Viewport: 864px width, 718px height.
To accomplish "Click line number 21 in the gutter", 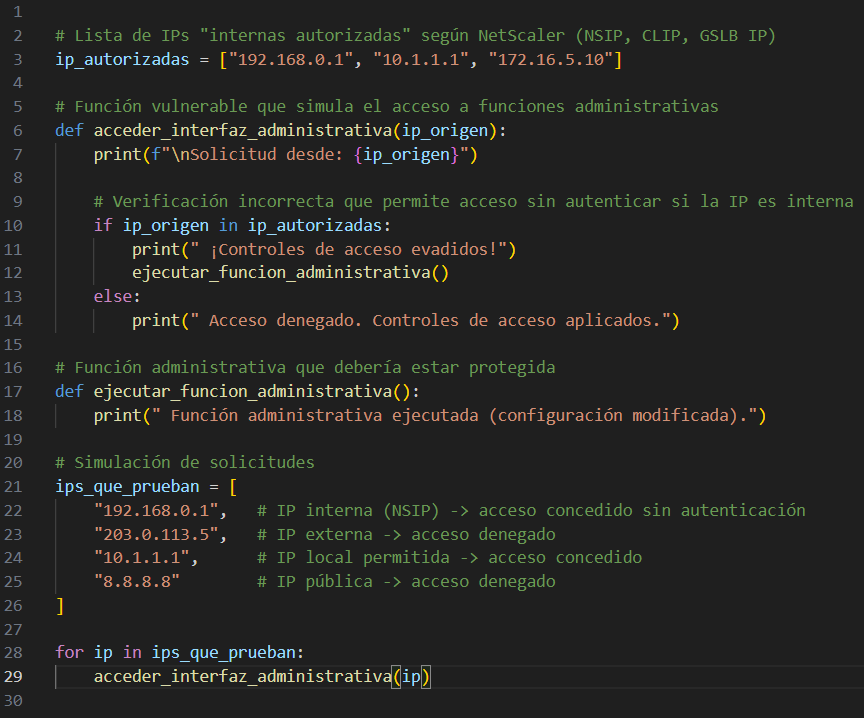I will pos(13,487).
